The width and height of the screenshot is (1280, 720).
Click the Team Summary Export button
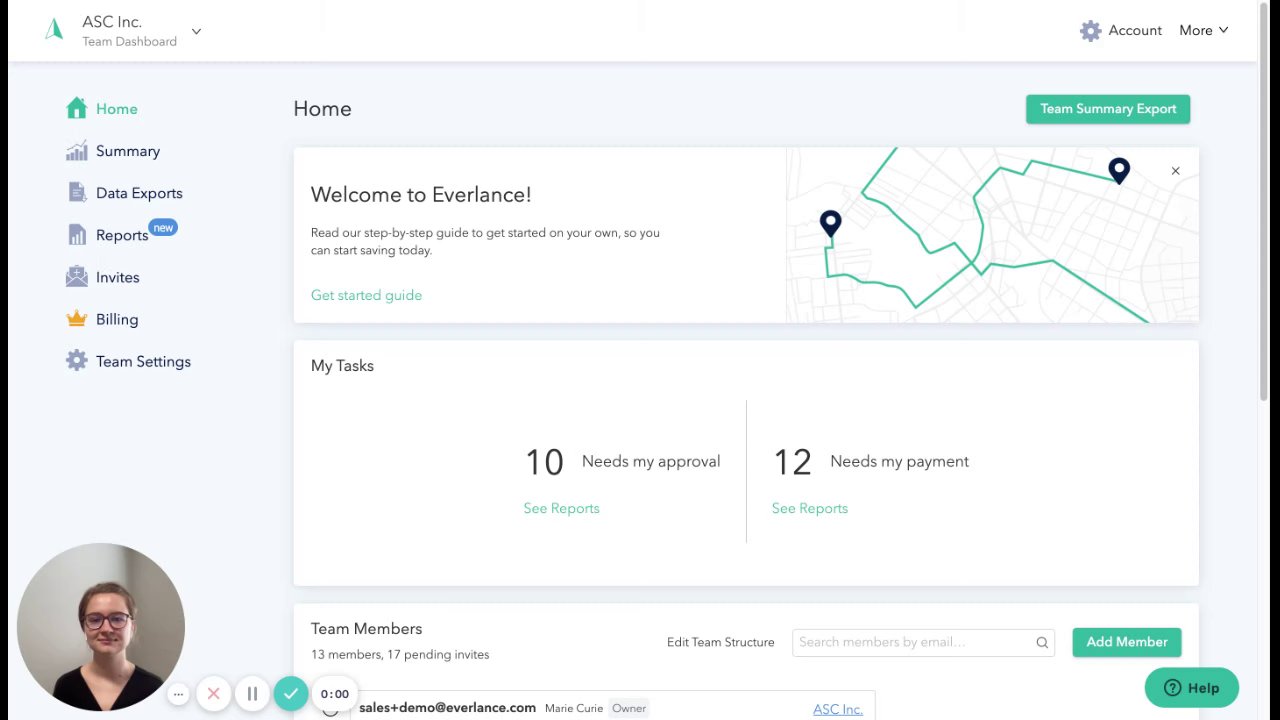coord(1108,109)
